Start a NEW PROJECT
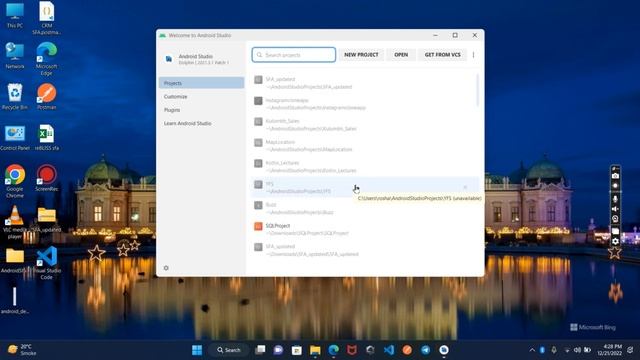 pos(361,55)
